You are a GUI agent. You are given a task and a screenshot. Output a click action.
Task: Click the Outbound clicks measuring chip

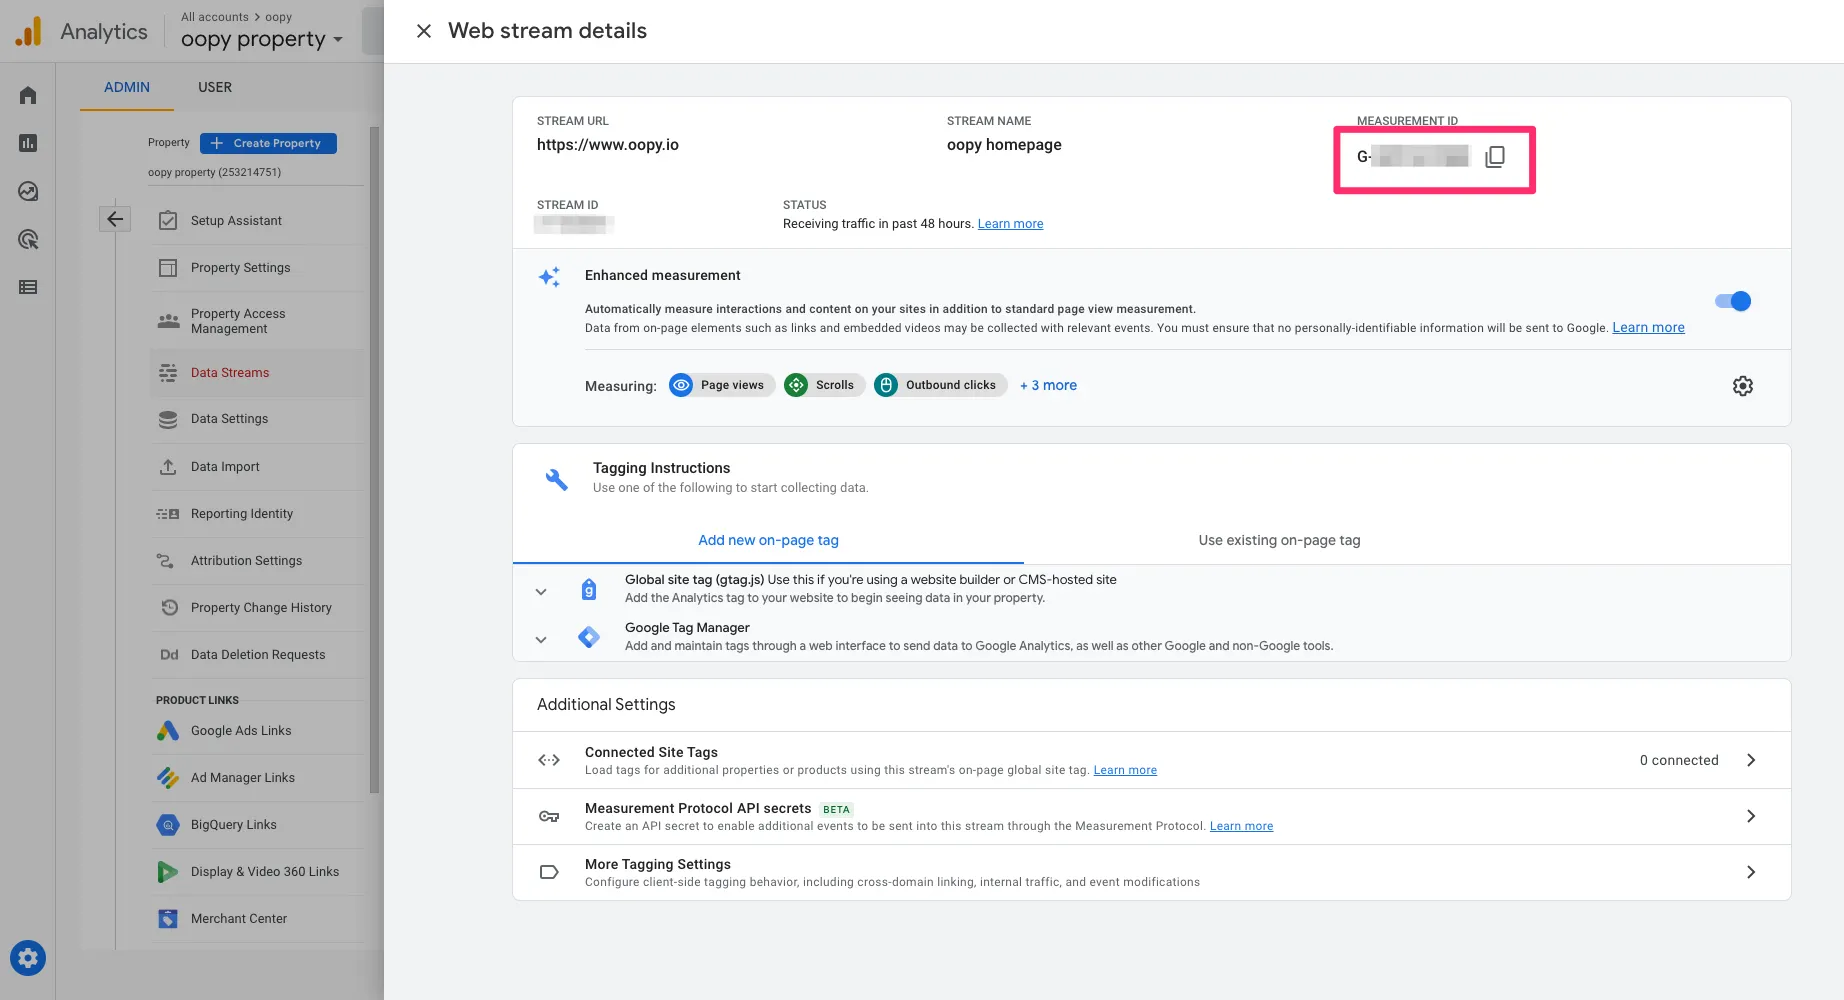940,385
